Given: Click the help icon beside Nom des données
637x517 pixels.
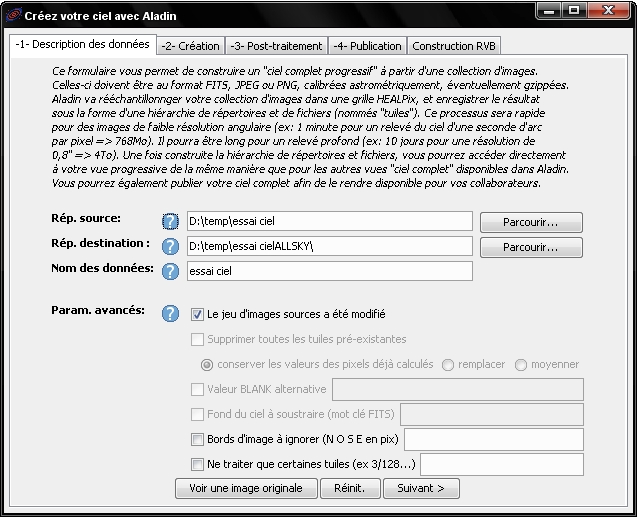Looking at the screenshot, I should [170, 271].
